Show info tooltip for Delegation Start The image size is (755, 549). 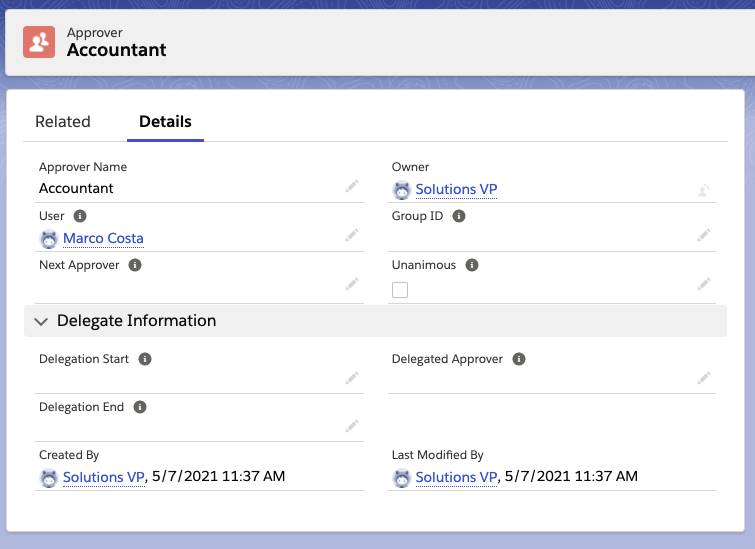point(145,359)
